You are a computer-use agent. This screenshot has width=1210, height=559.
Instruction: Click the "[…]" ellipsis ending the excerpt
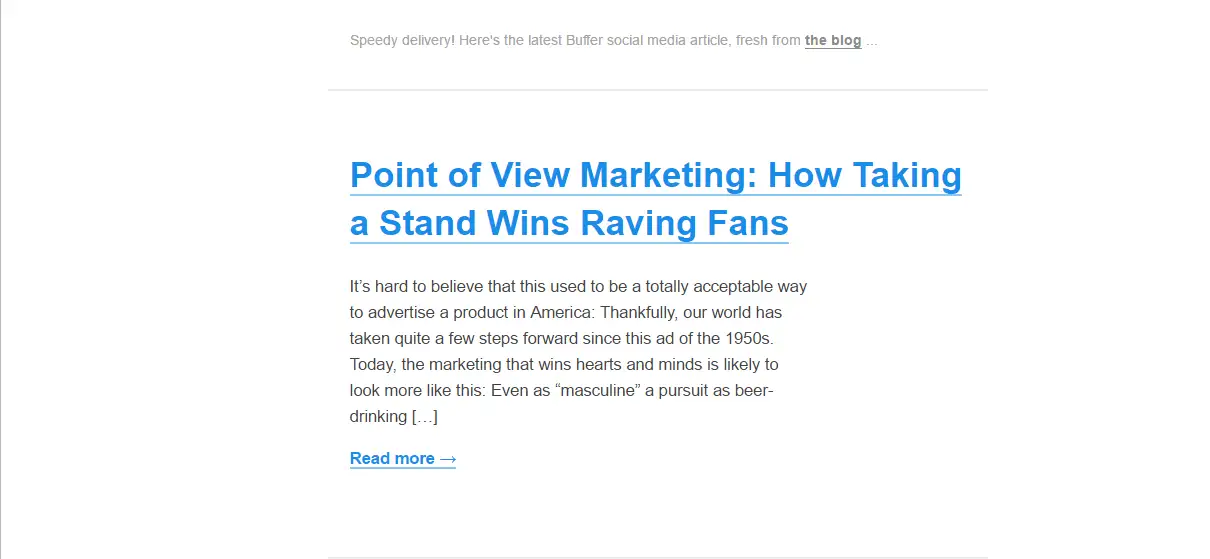coord(424,416)
